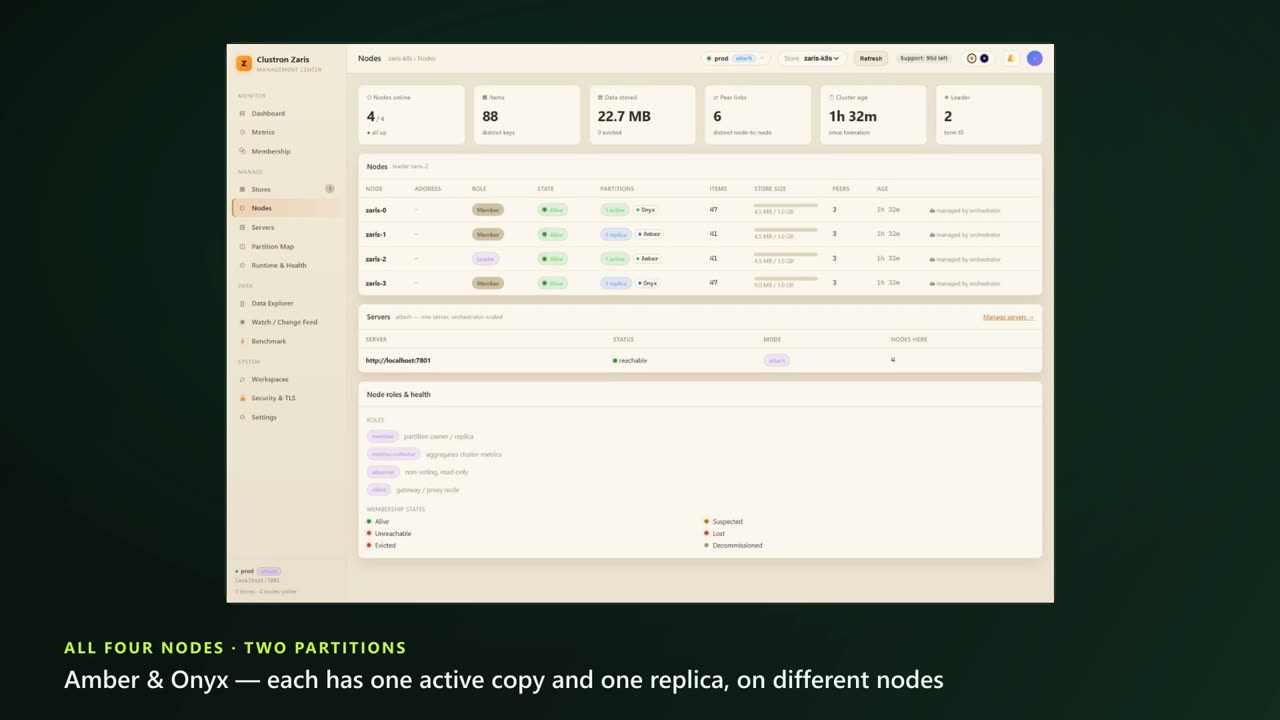Click the Metrics icon in the sidebar
The width and height of the screenshot is (1280, 720).
tap(242, 132)
